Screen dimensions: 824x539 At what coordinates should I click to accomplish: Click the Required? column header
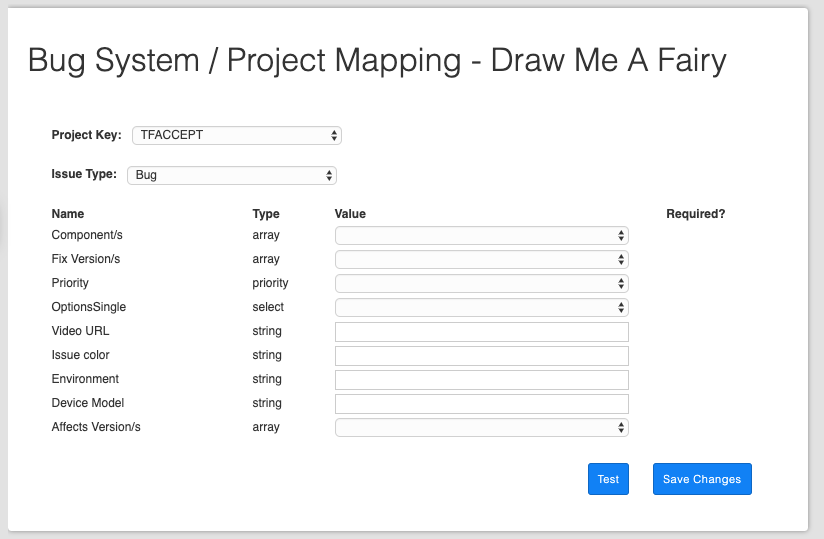tap(695, 214)
